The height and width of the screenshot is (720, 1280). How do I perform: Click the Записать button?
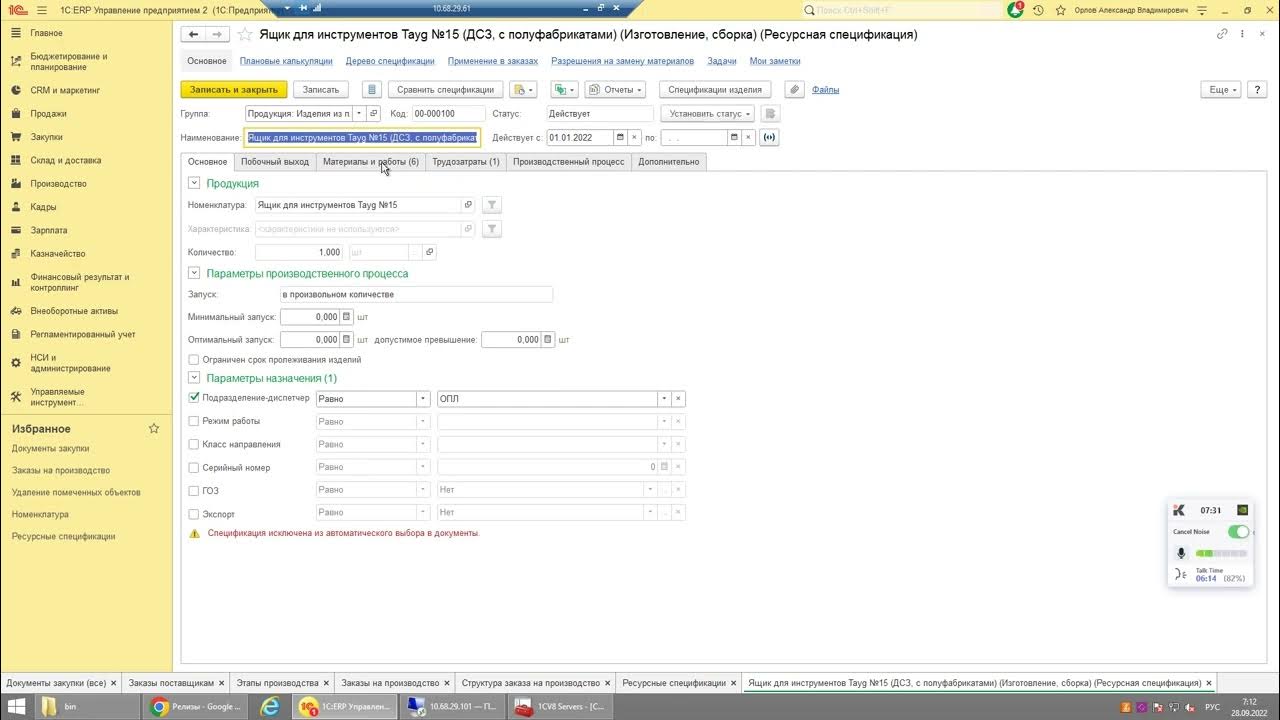[321, 89]
